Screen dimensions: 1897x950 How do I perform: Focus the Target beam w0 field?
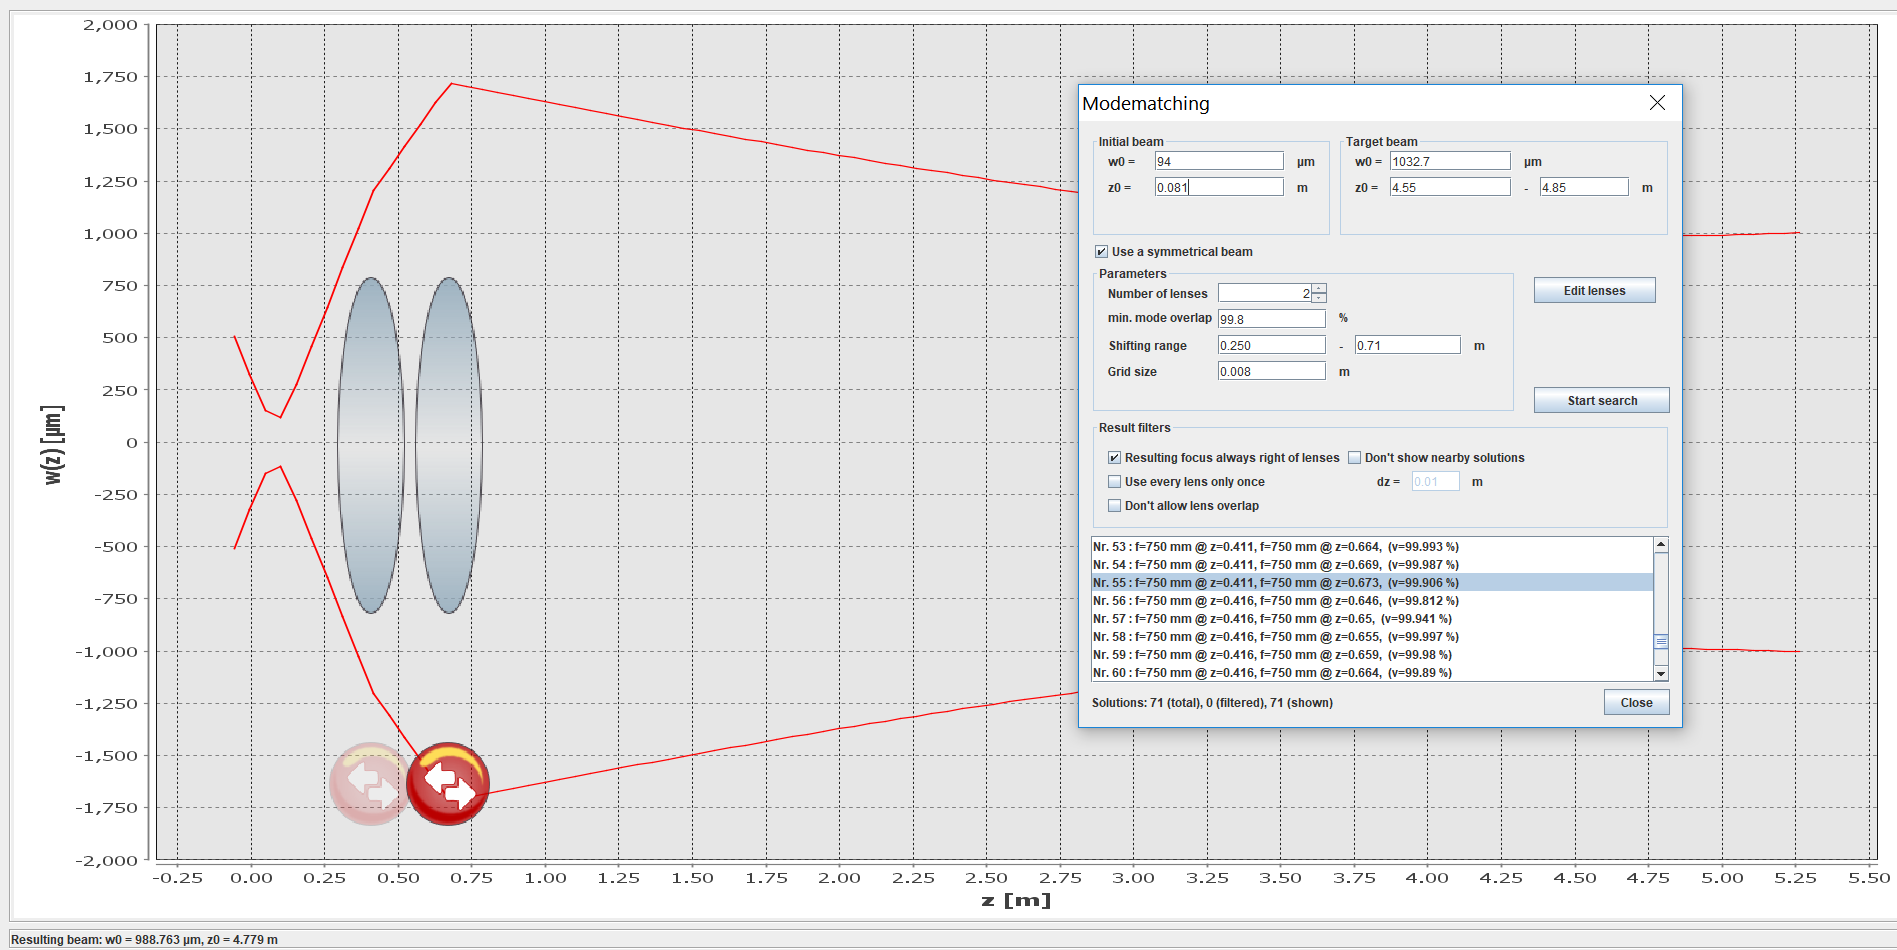1449,161
